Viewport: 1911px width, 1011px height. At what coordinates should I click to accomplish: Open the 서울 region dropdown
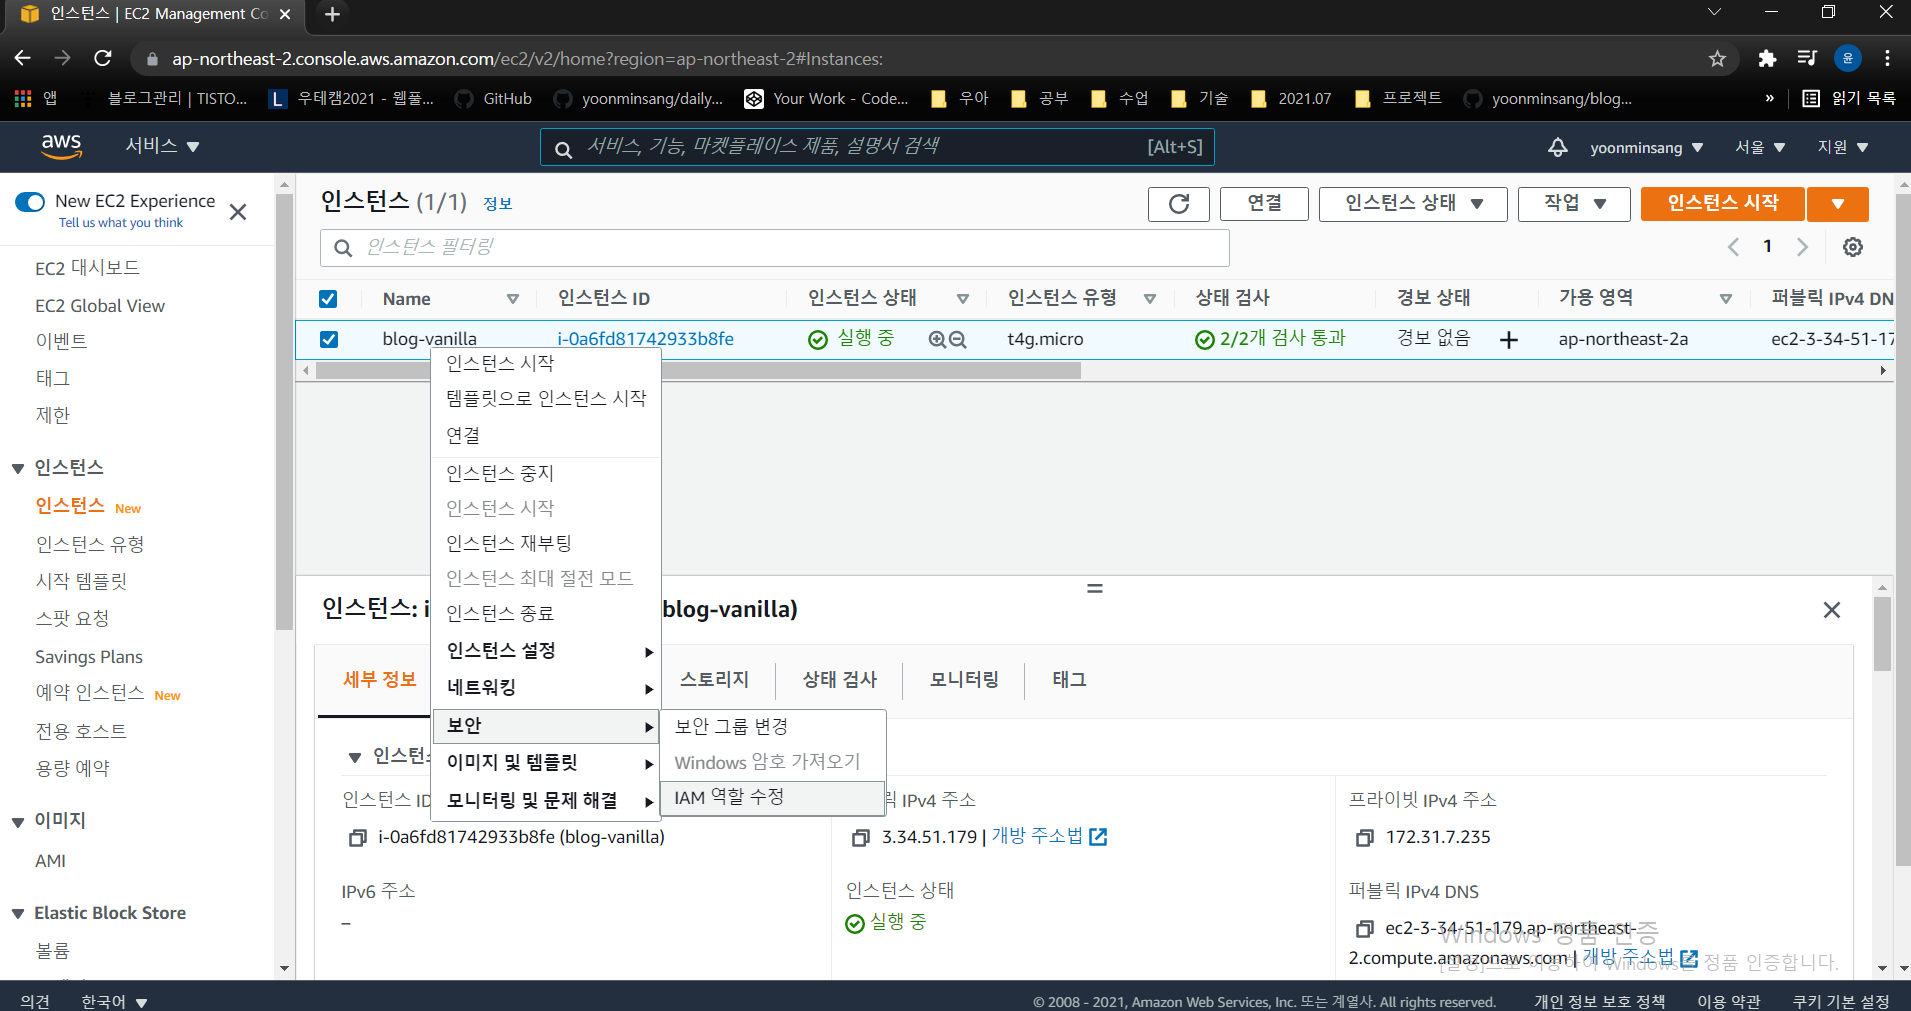tap(1760, 147)
